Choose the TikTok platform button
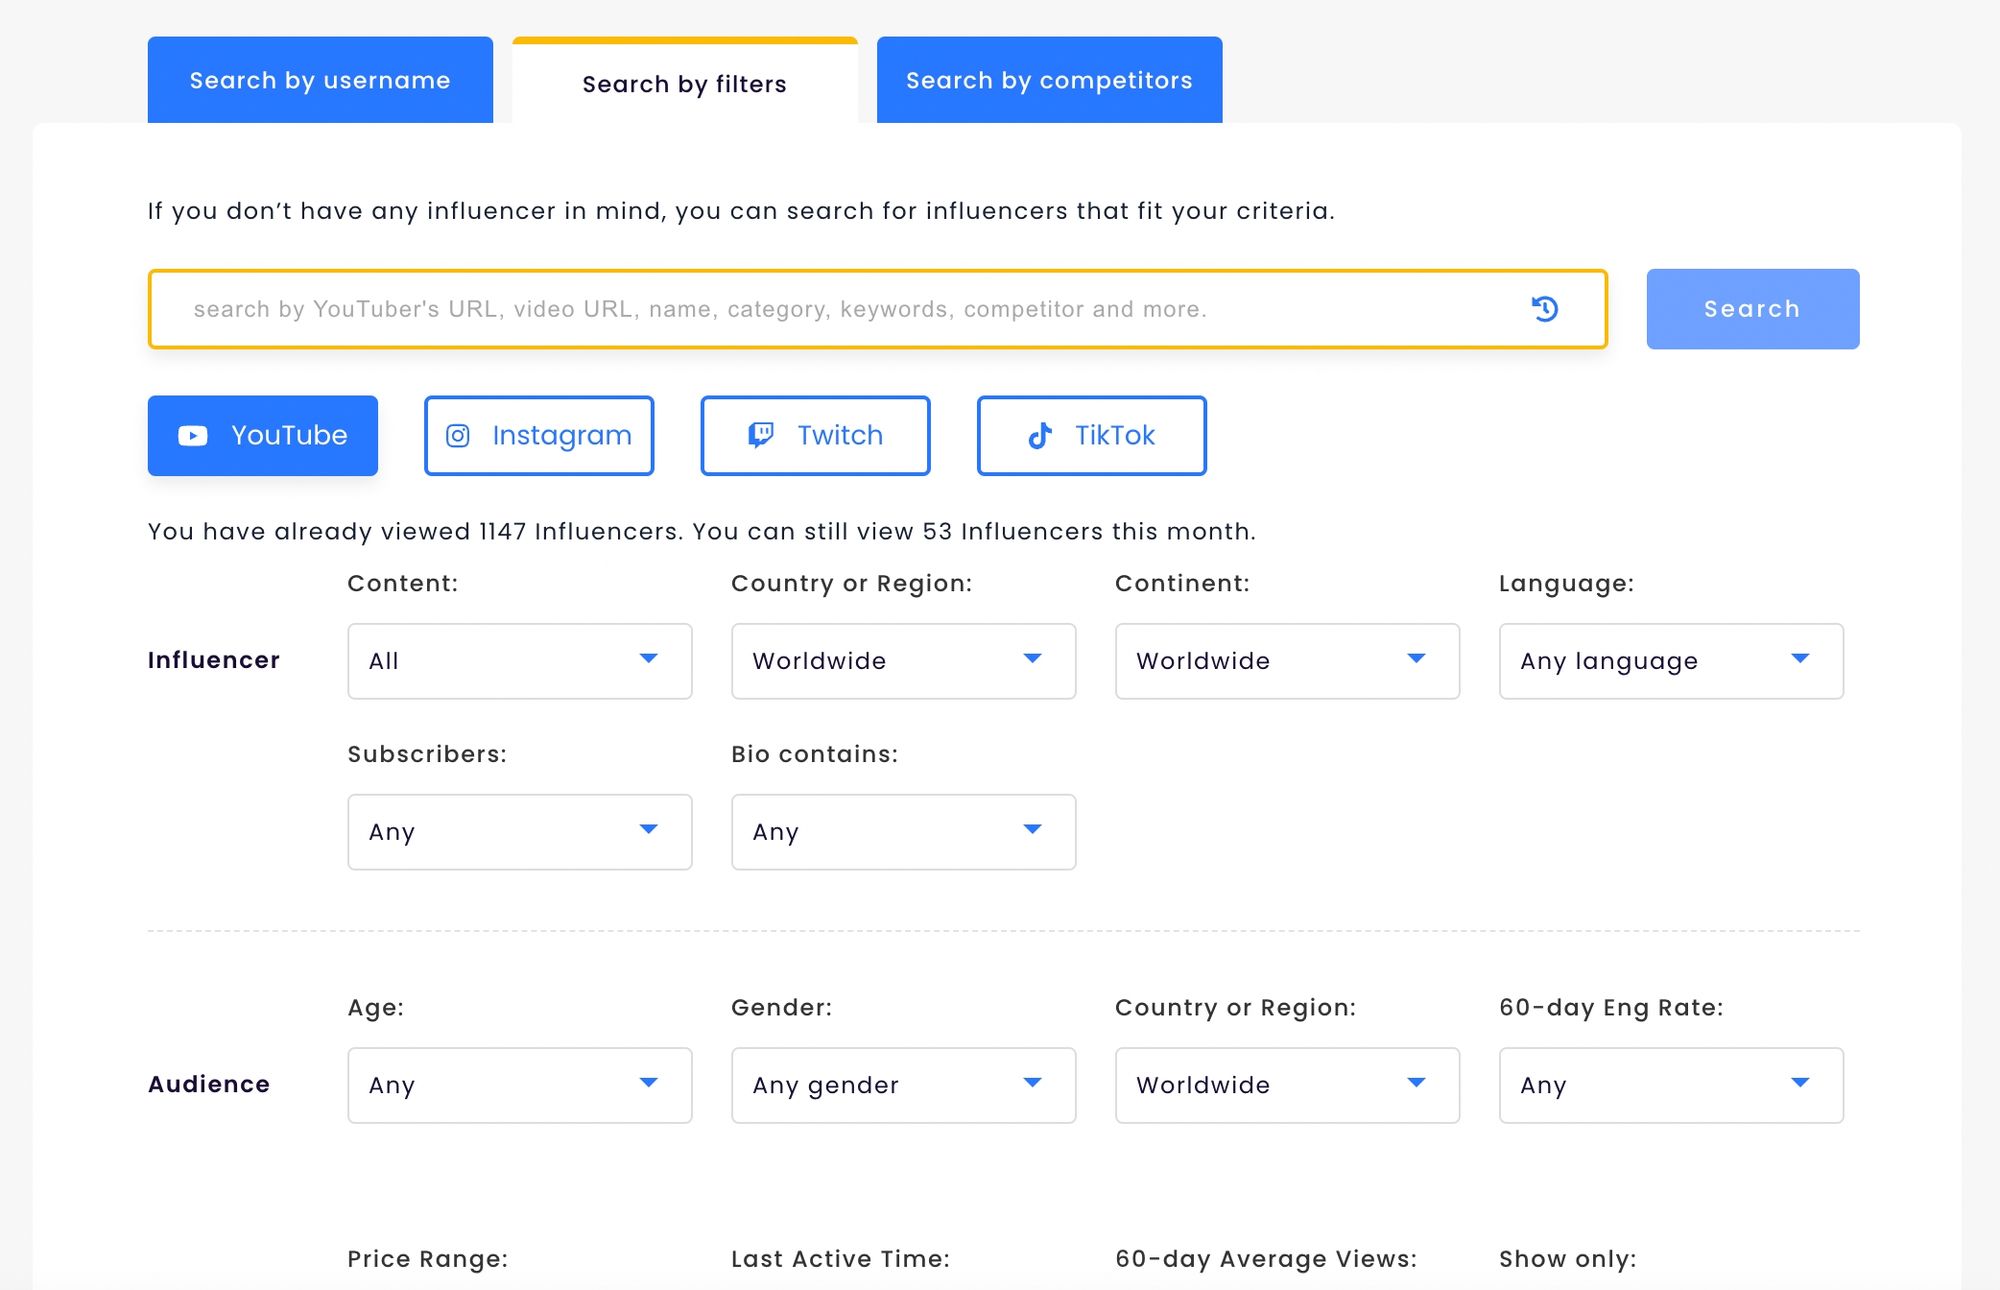 click(x=1092, y=436)
